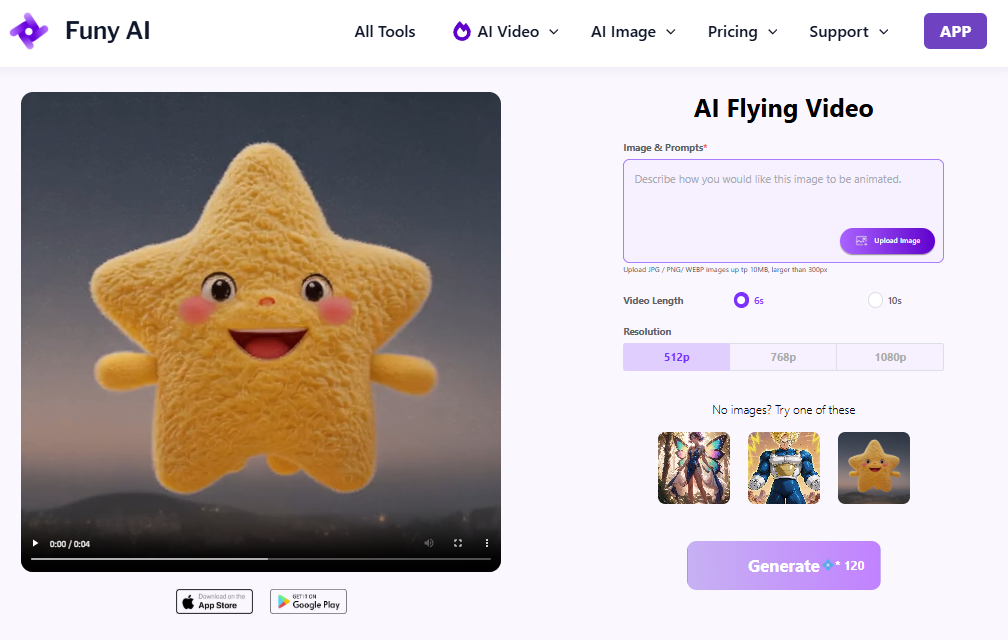The height and width of the screenshot is (640, 1008).
Task: Select the star plush sample image
Action: click(873, 467)
